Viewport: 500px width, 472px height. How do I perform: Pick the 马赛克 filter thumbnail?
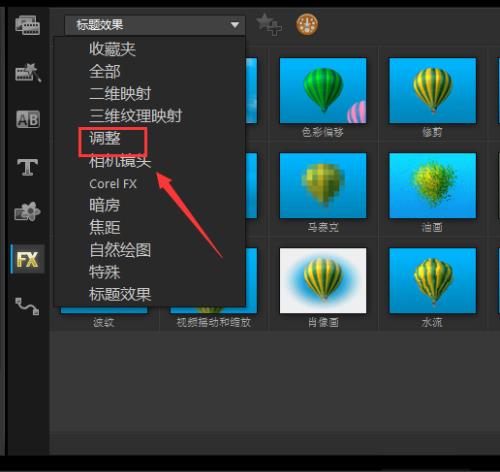(323, 185)
